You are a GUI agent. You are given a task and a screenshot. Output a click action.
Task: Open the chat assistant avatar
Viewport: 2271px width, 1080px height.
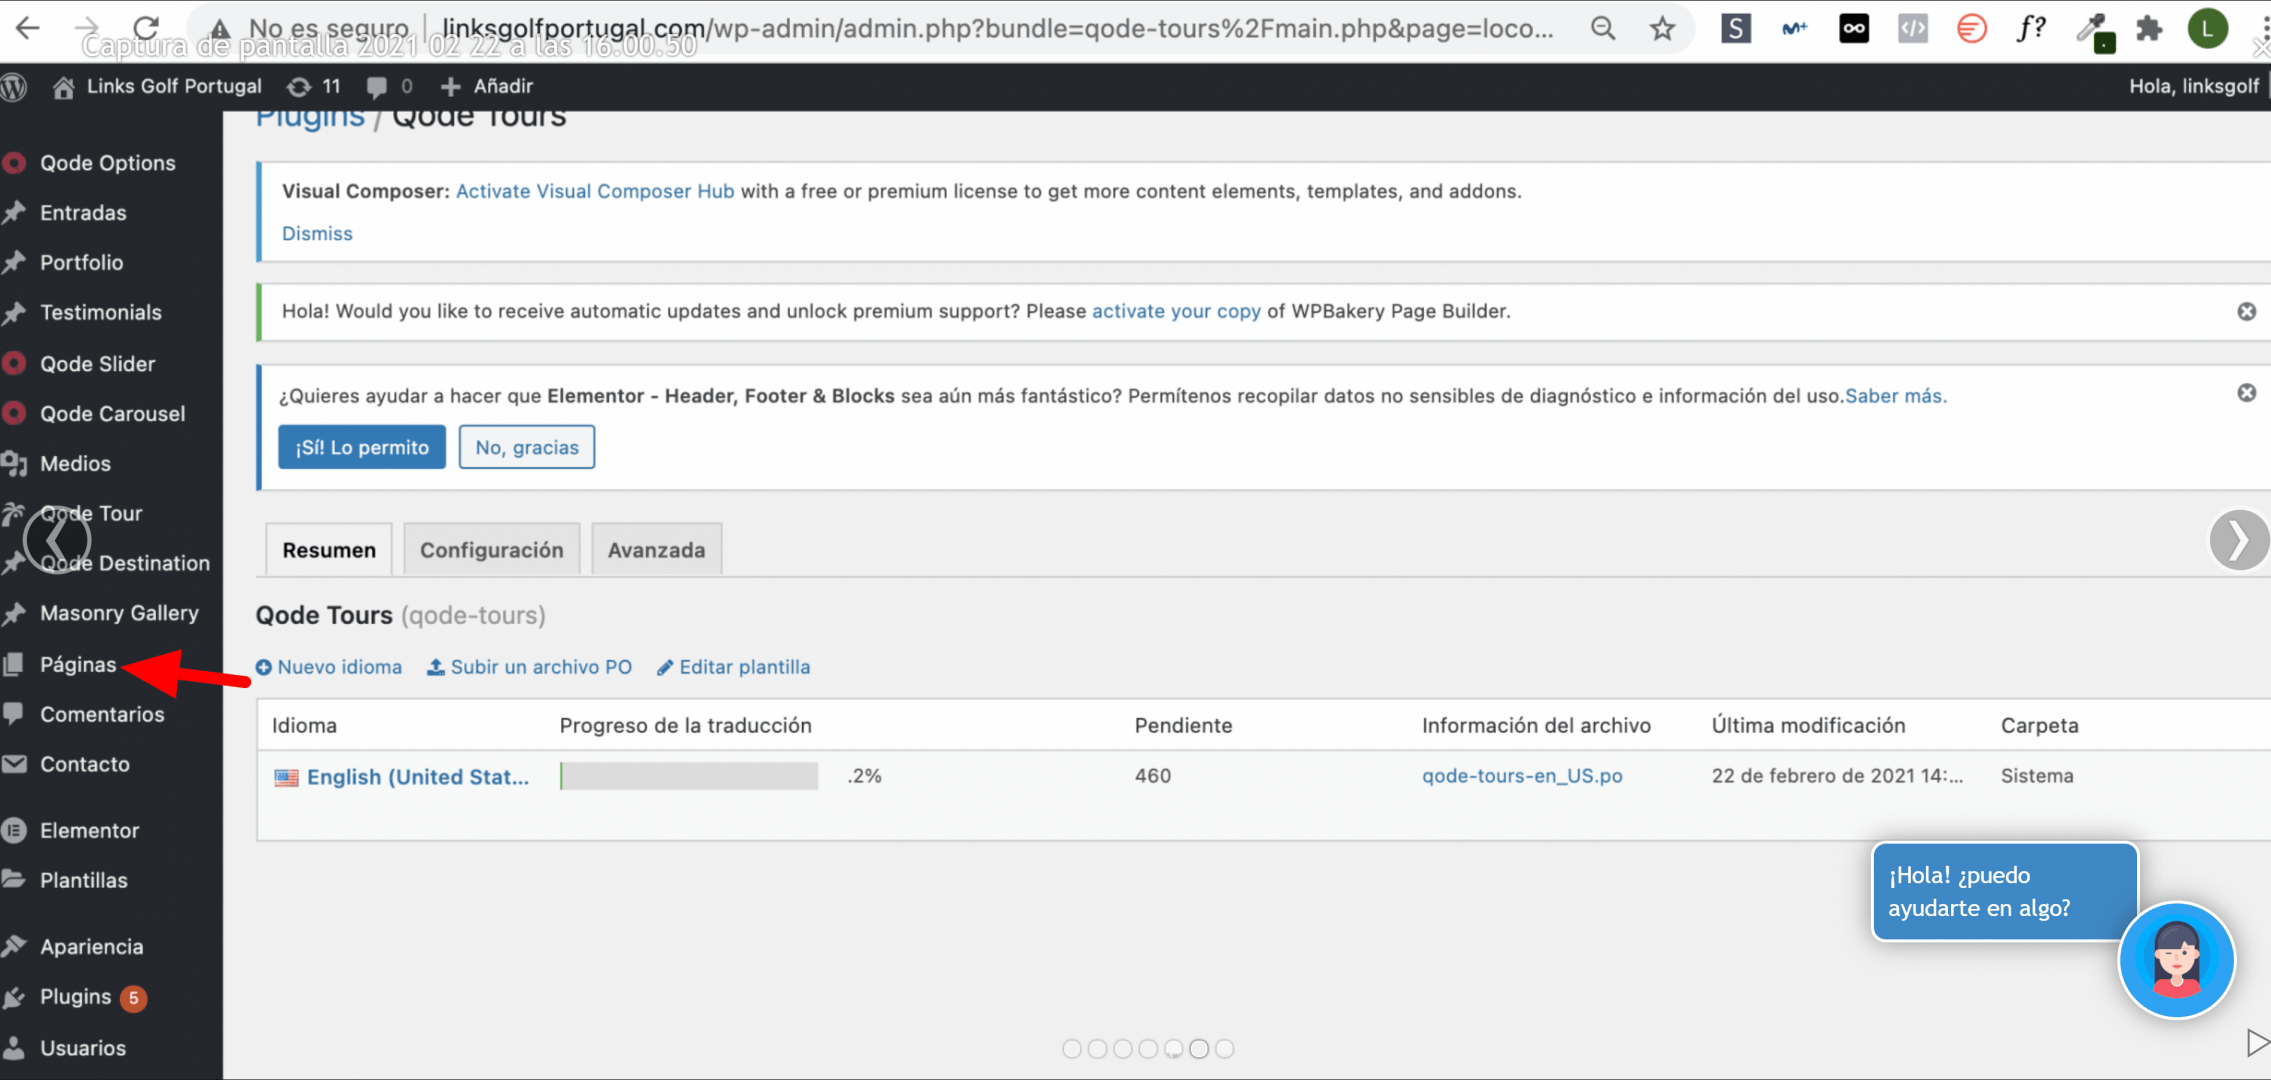[2176, 960]
